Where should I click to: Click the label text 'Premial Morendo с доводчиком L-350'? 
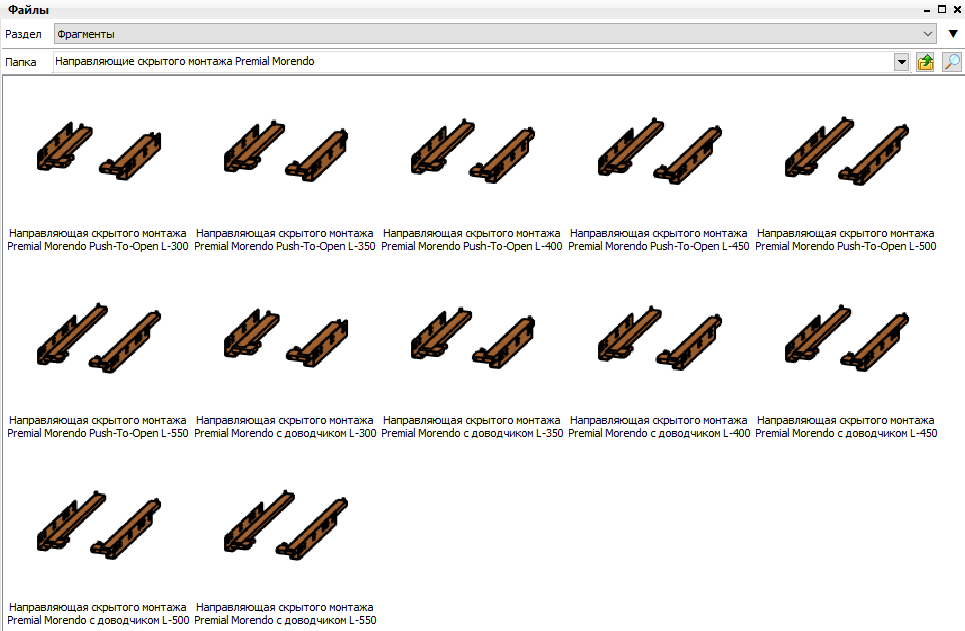472,433
